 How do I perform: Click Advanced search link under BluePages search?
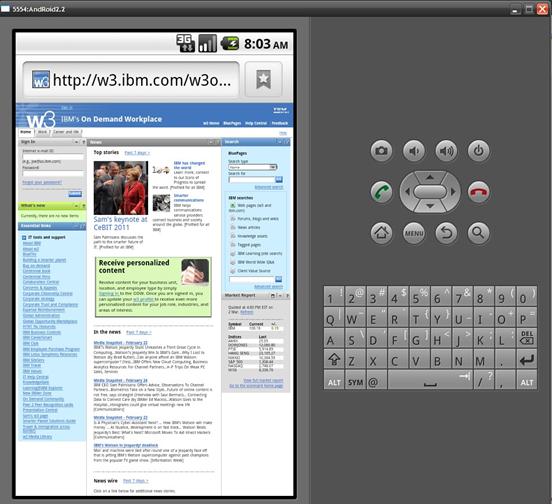click(269, 187)
